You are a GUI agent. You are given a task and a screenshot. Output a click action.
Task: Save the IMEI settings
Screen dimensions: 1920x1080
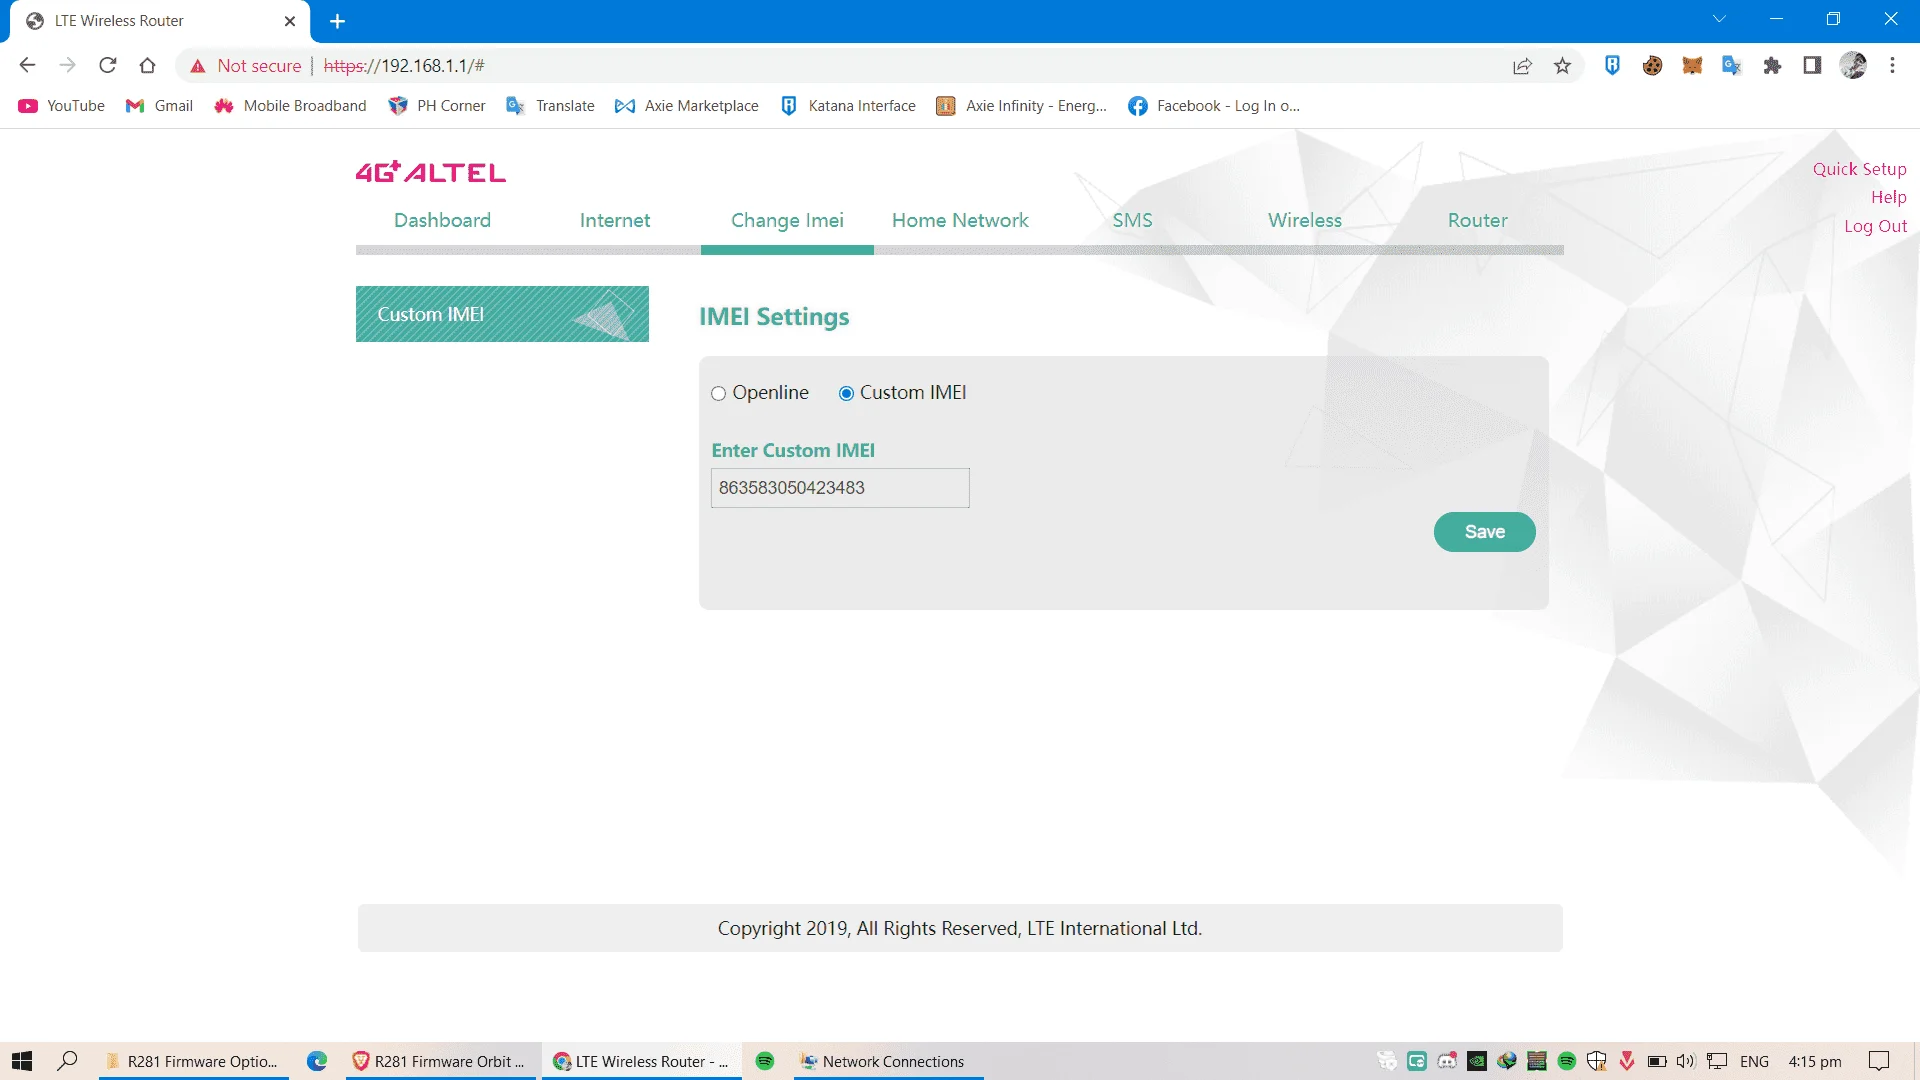[1484, 532]
